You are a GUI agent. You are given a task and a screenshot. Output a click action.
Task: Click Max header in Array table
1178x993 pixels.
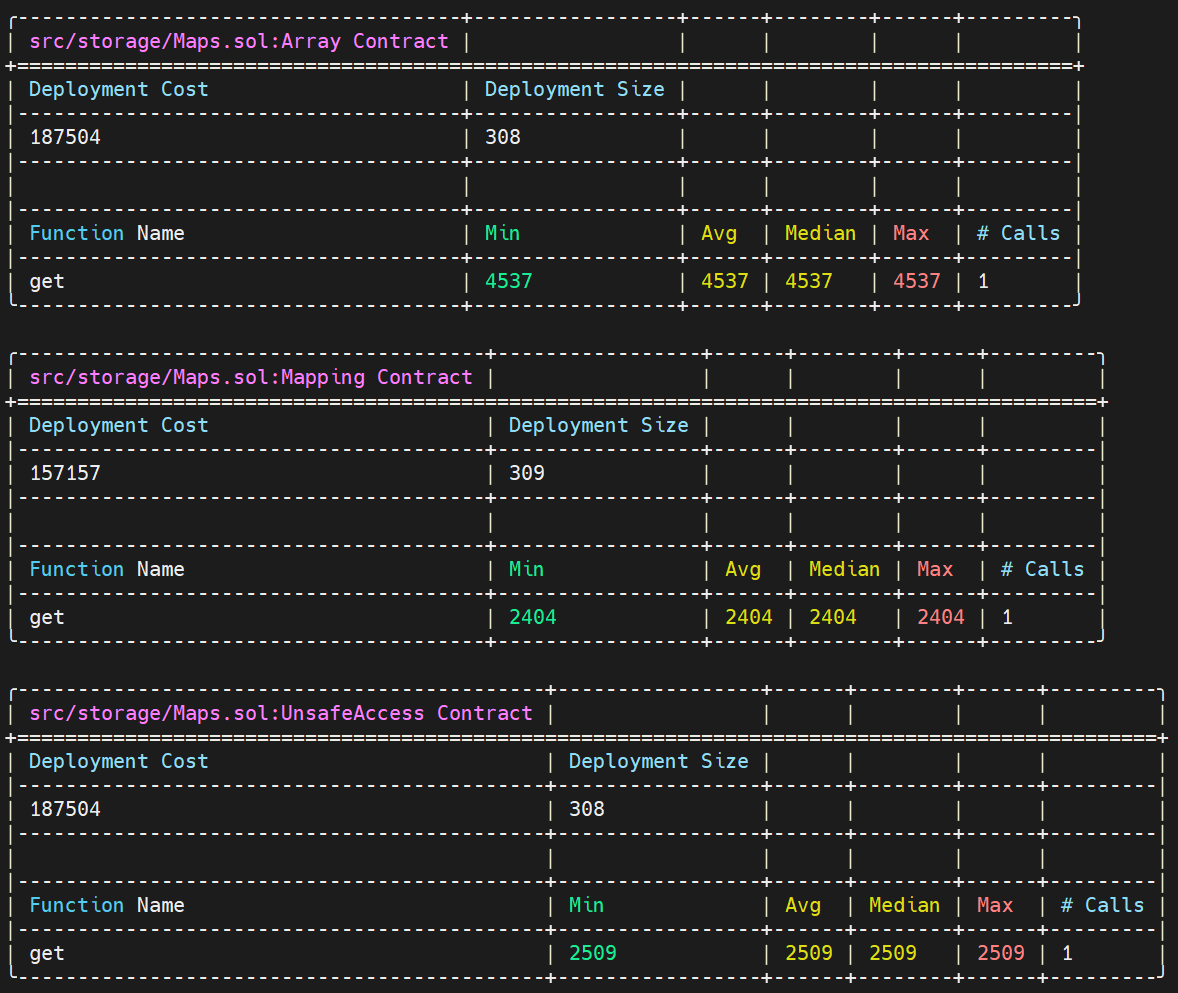(911, 234)
